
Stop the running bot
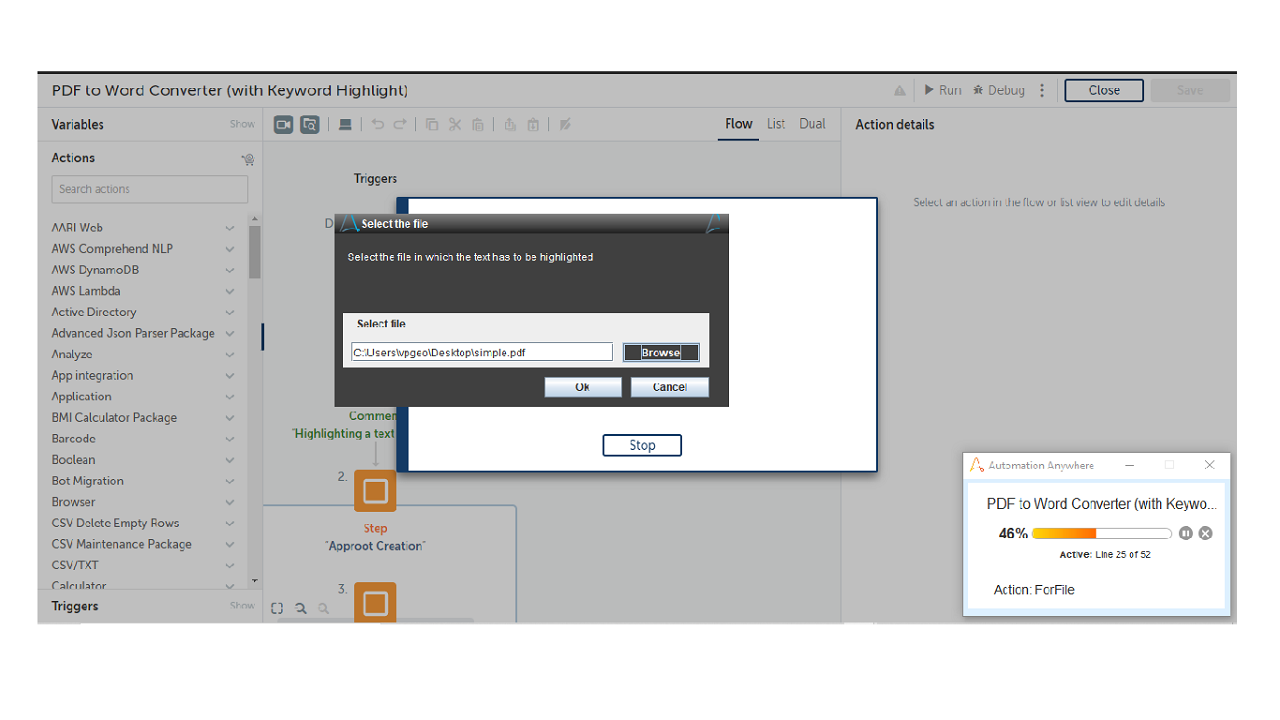point(642,445)
